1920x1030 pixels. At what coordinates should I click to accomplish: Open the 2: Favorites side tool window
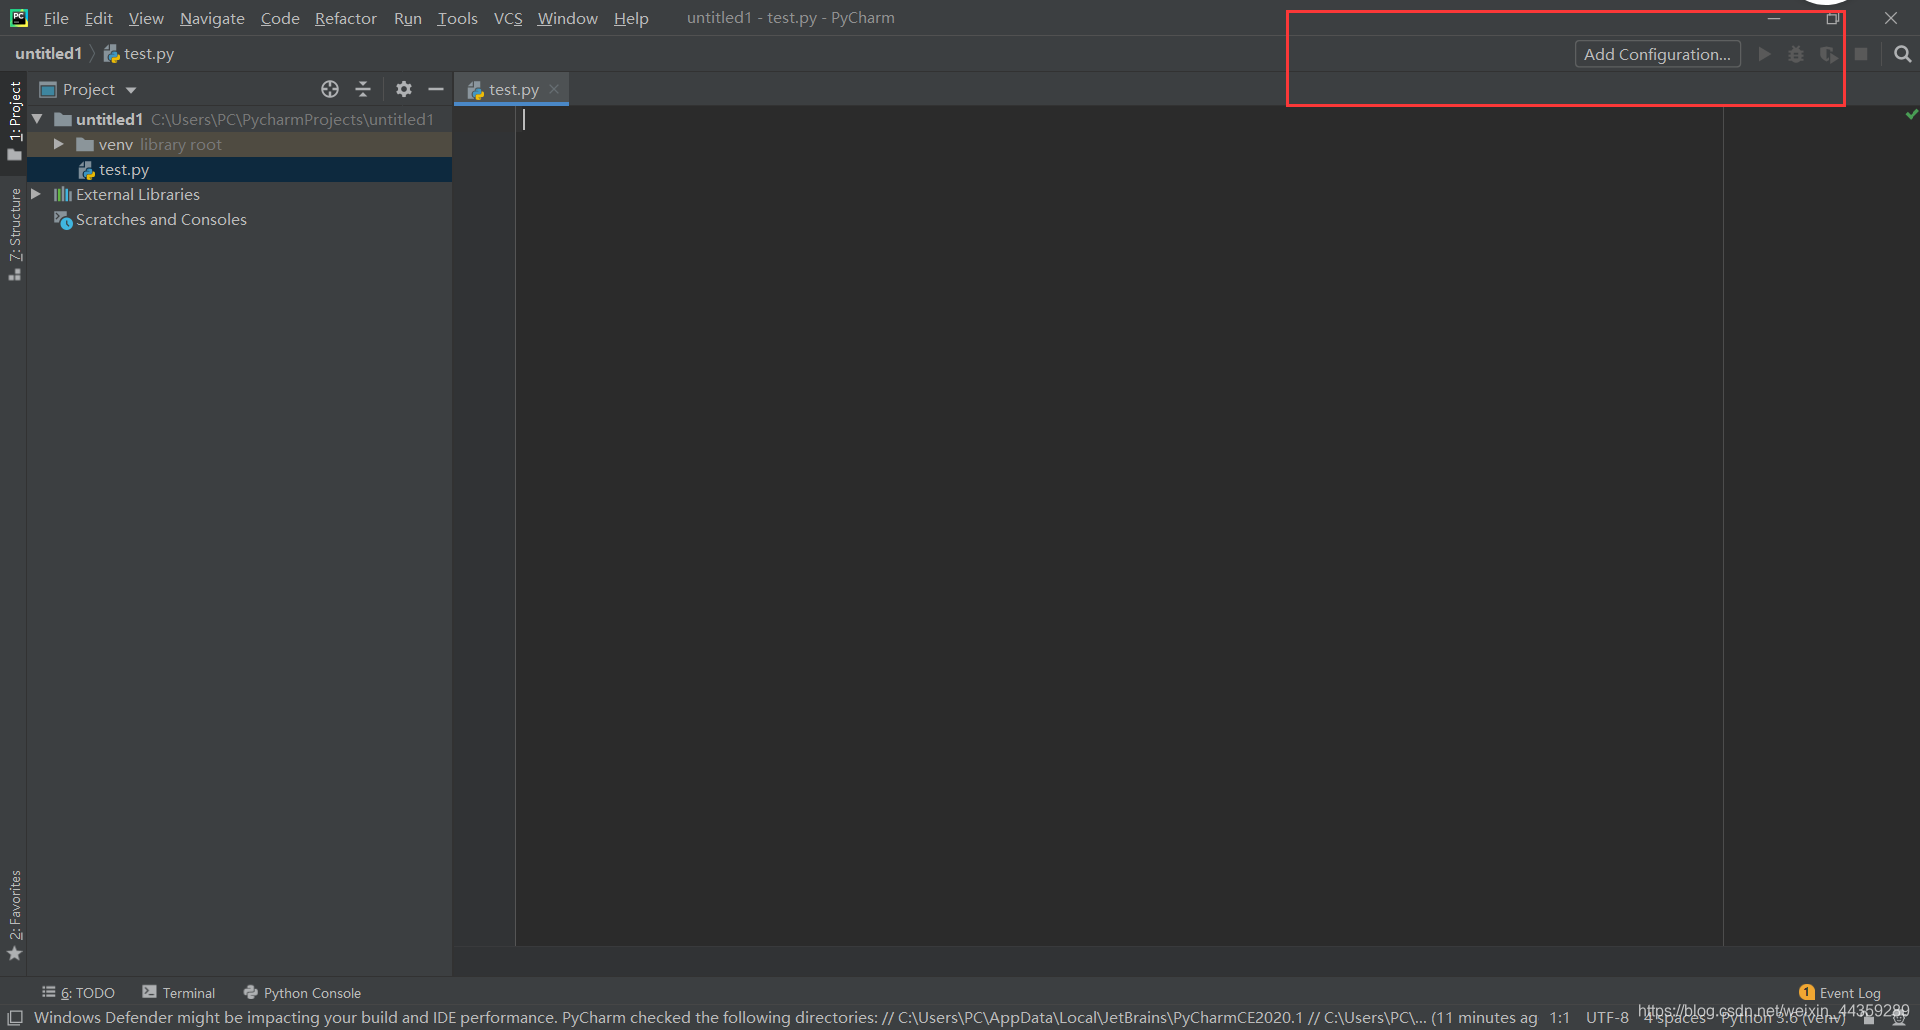tap(14, 915)
